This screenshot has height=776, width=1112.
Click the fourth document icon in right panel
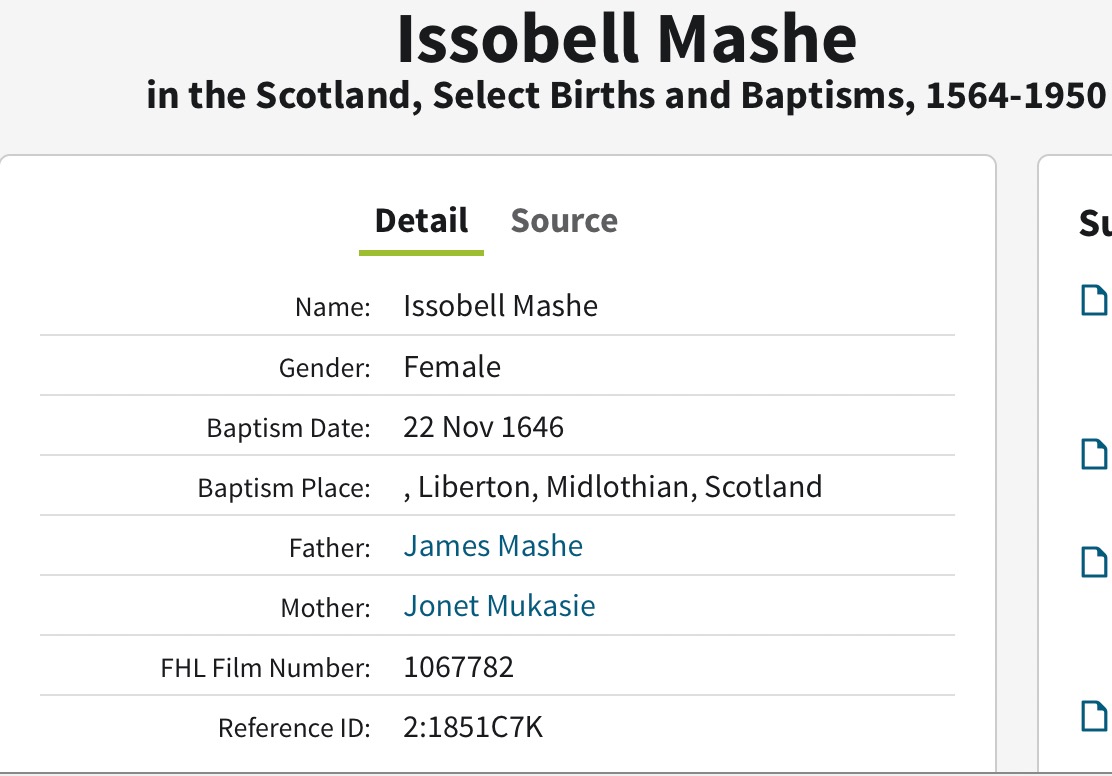pos(1096,715)
